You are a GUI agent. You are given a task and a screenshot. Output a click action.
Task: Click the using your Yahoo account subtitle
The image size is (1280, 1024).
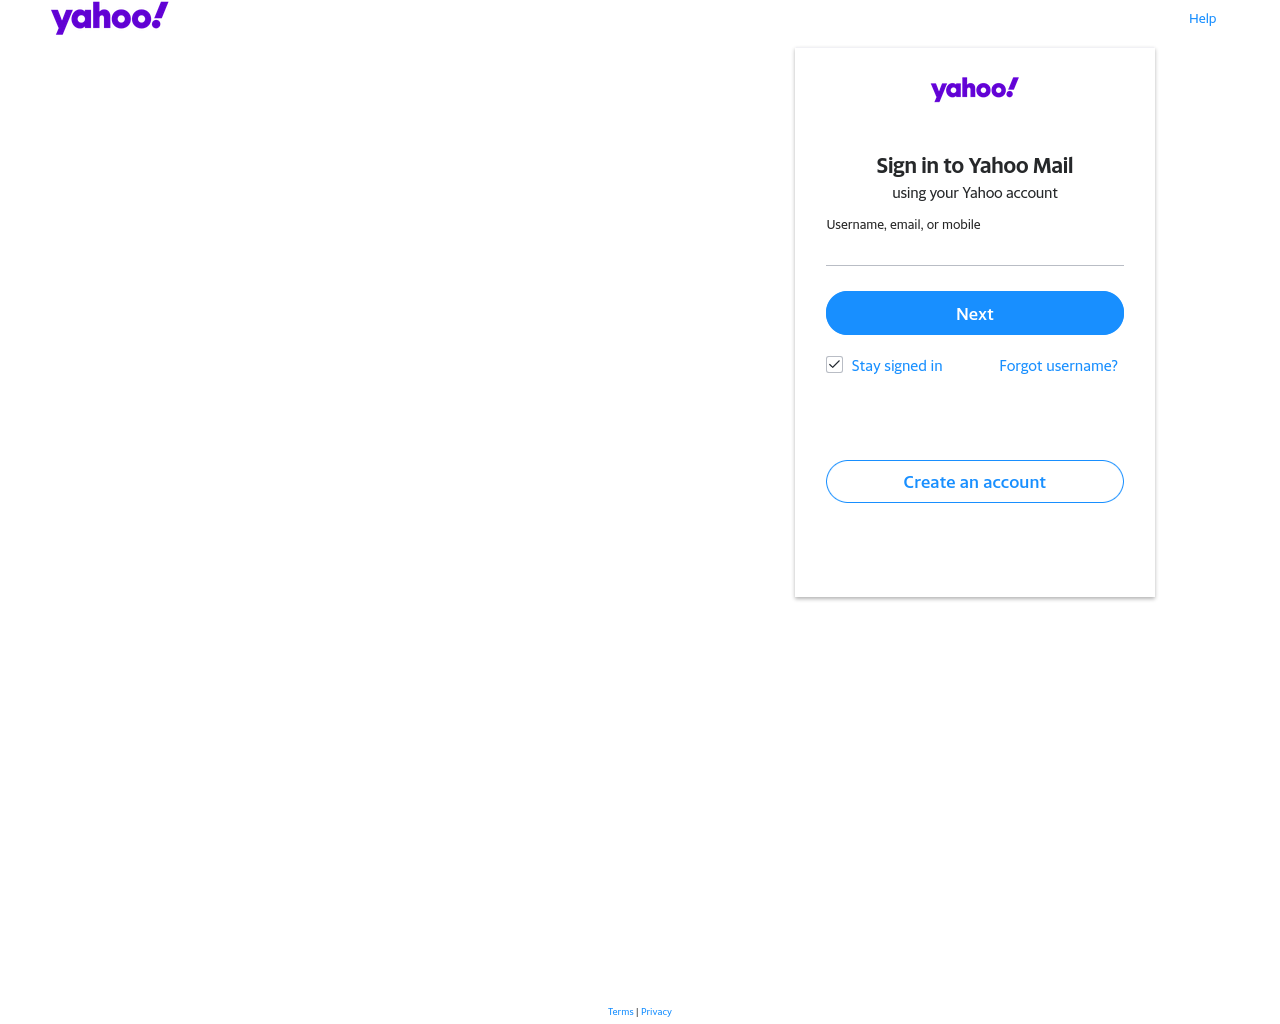[x=975, y=193]
